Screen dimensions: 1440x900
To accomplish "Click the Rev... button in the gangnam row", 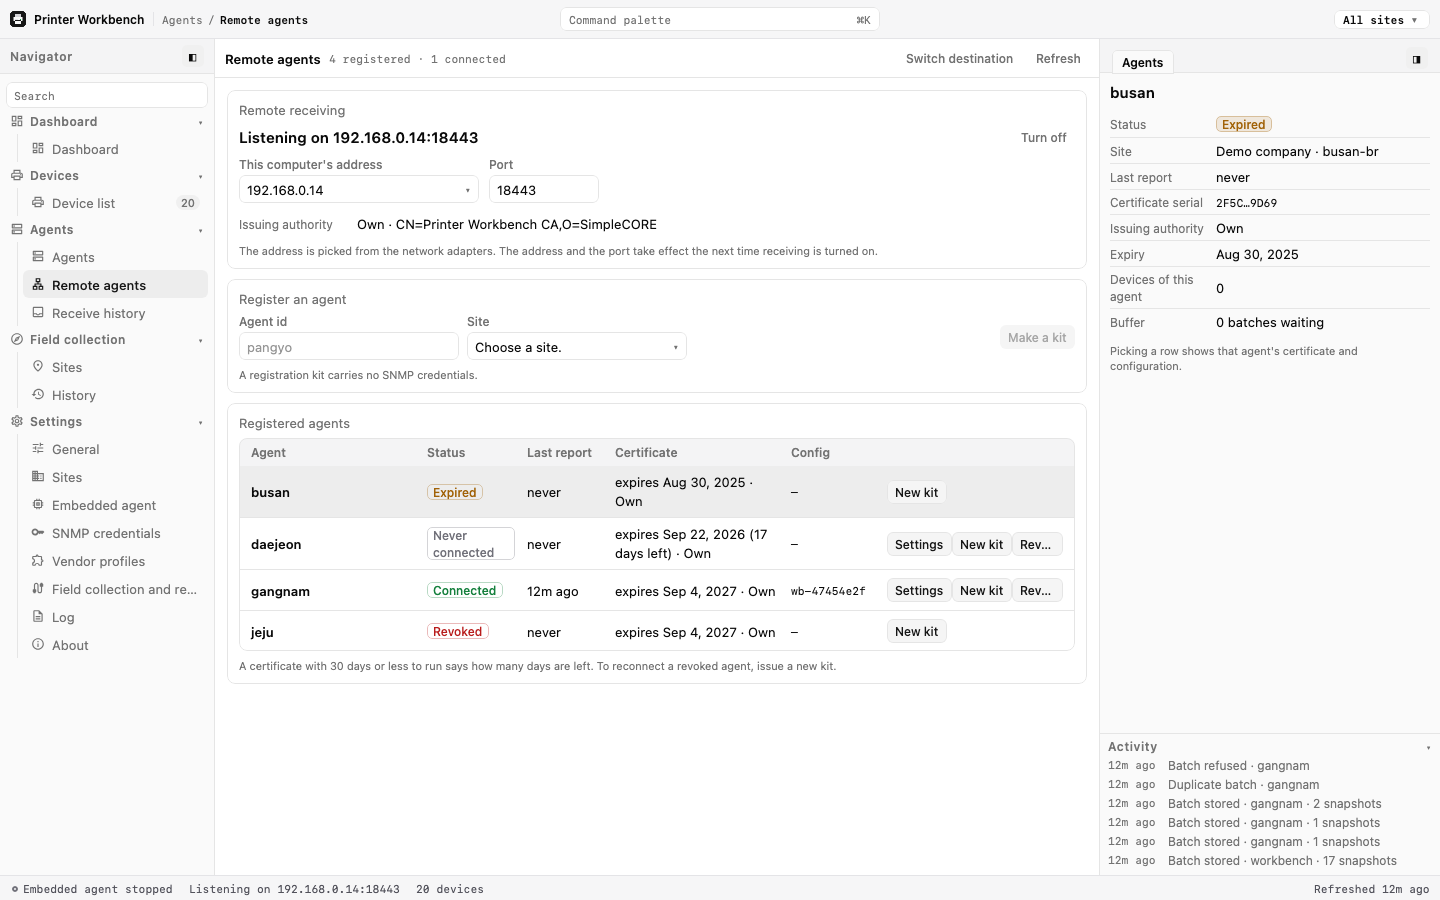I will (x=1036, y=591).
